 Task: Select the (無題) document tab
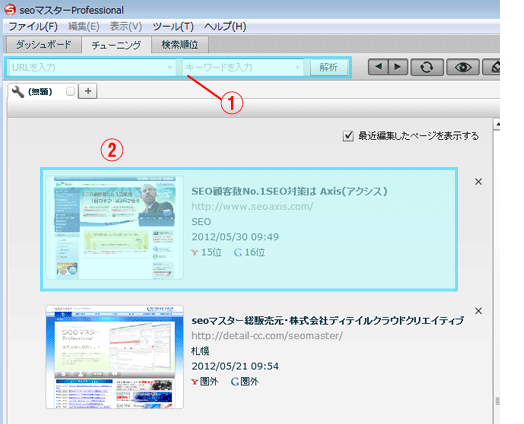click(x=42, y=91)
